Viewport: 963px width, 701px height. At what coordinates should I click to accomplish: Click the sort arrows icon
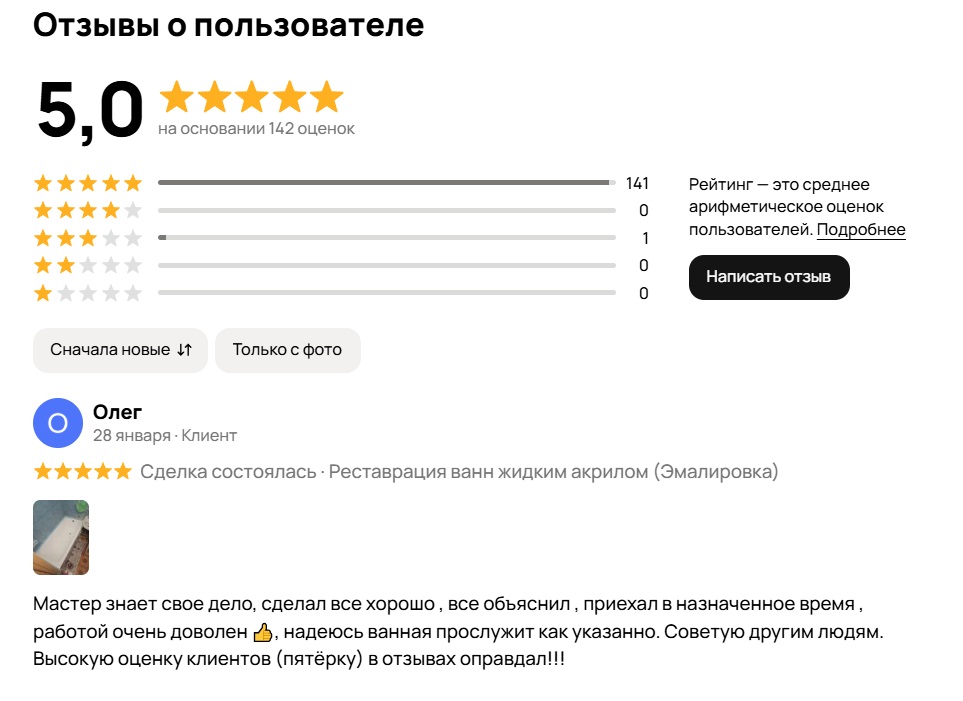point(184,350)
